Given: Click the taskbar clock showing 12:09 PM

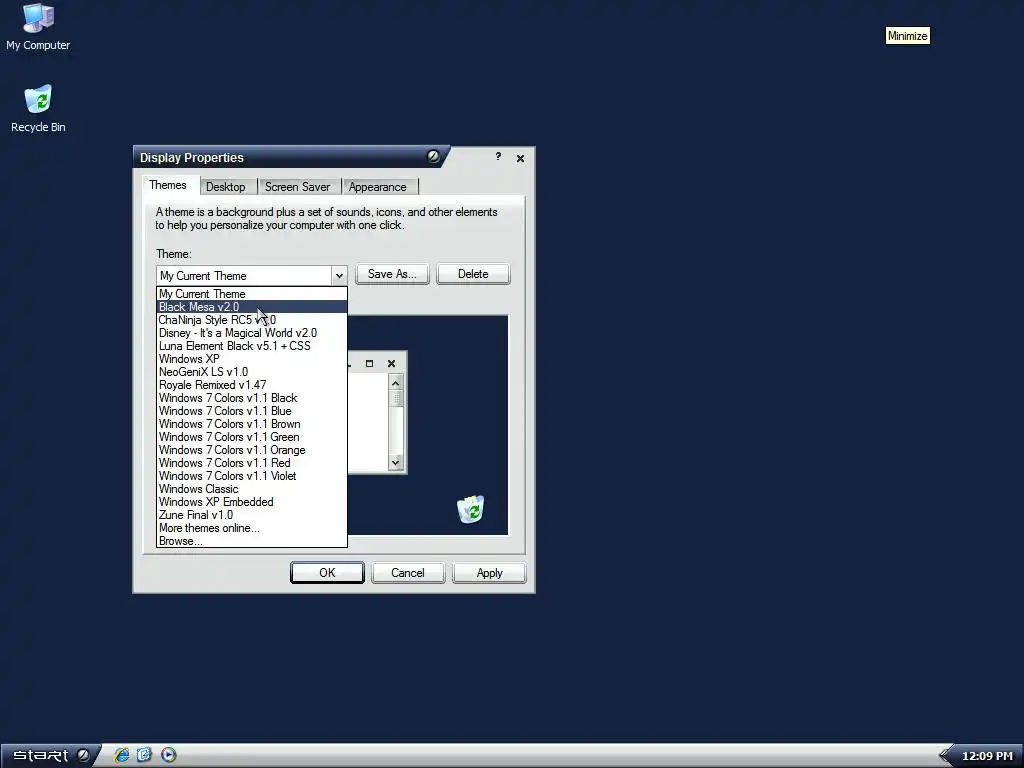Looking at the screenshot, I should pyautogui.click(x=987, y=756).
